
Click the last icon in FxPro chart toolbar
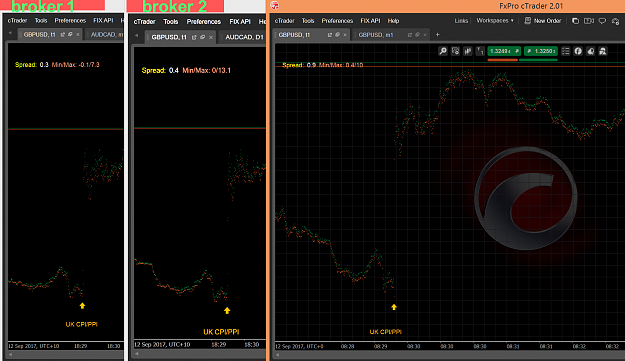point(603,51)
